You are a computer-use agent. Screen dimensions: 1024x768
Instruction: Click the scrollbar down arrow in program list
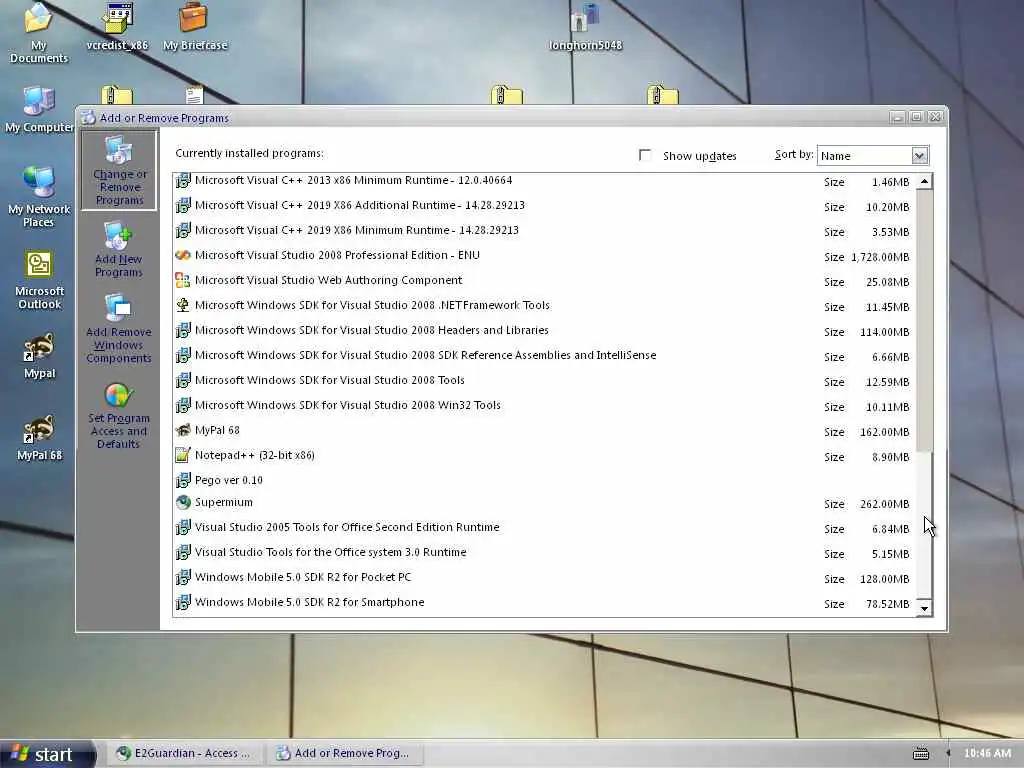[924, 608]
